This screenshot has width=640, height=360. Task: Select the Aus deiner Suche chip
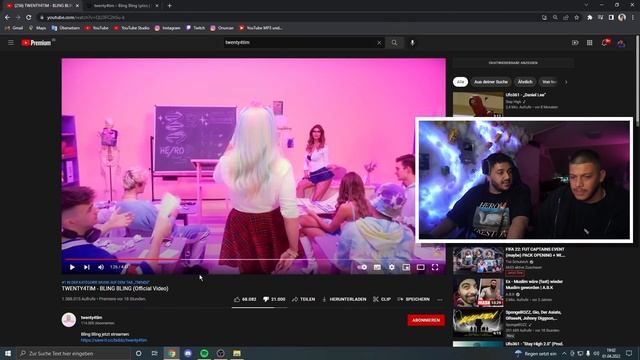coord(491,82)
